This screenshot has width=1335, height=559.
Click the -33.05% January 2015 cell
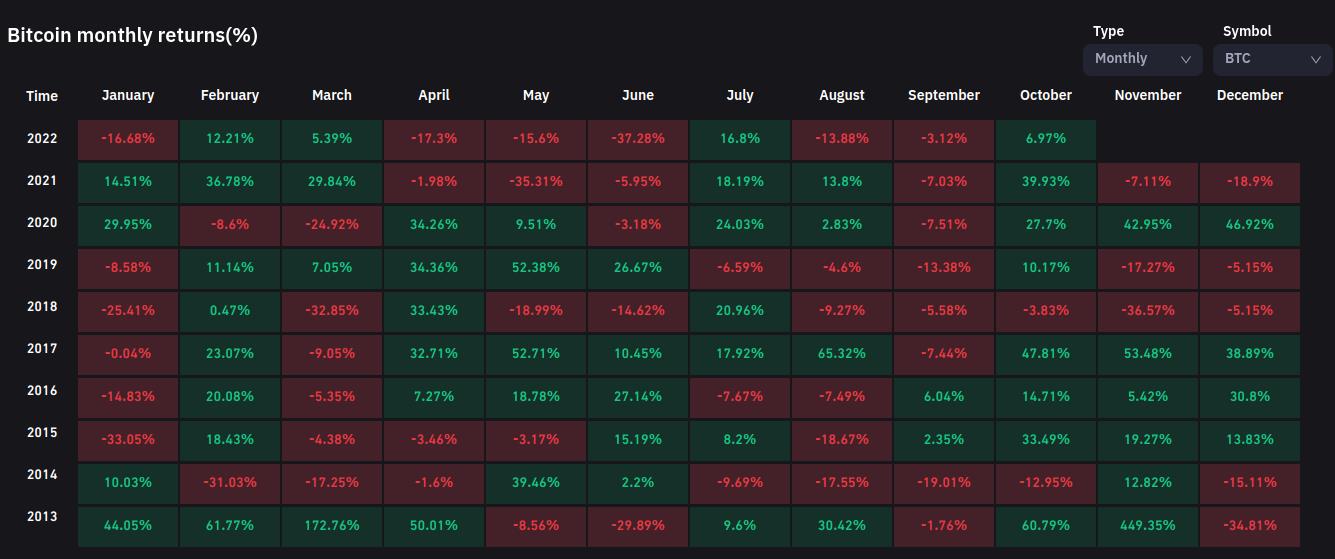[128, 440]
